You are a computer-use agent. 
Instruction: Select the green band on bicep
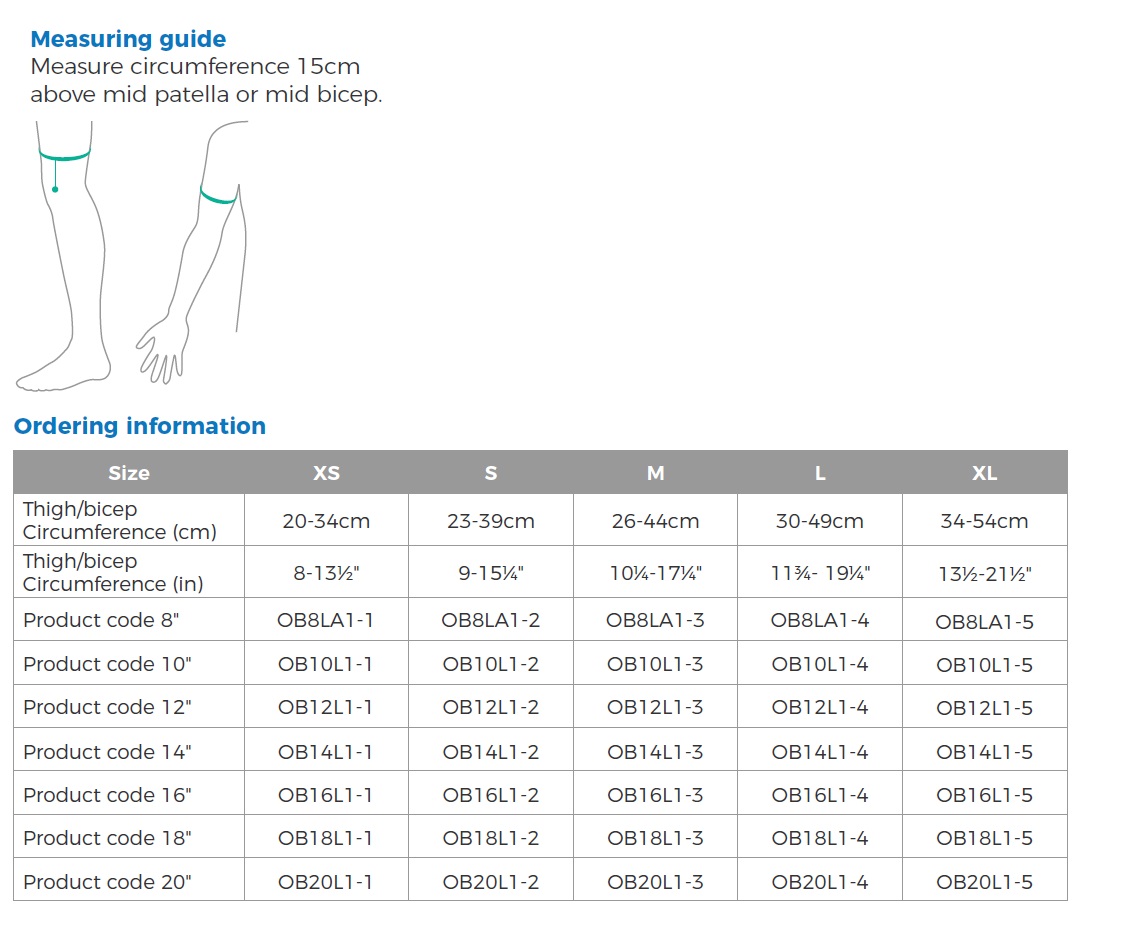[x=217, y=196]
